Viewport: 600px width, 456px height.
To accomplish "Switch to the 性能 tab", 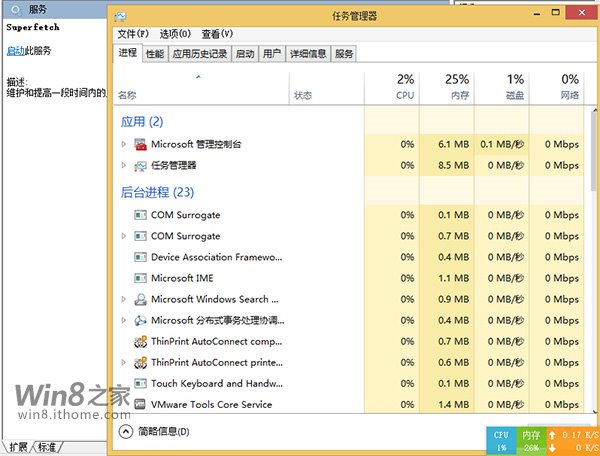I will pyautogui.click(x=155, y=54).
